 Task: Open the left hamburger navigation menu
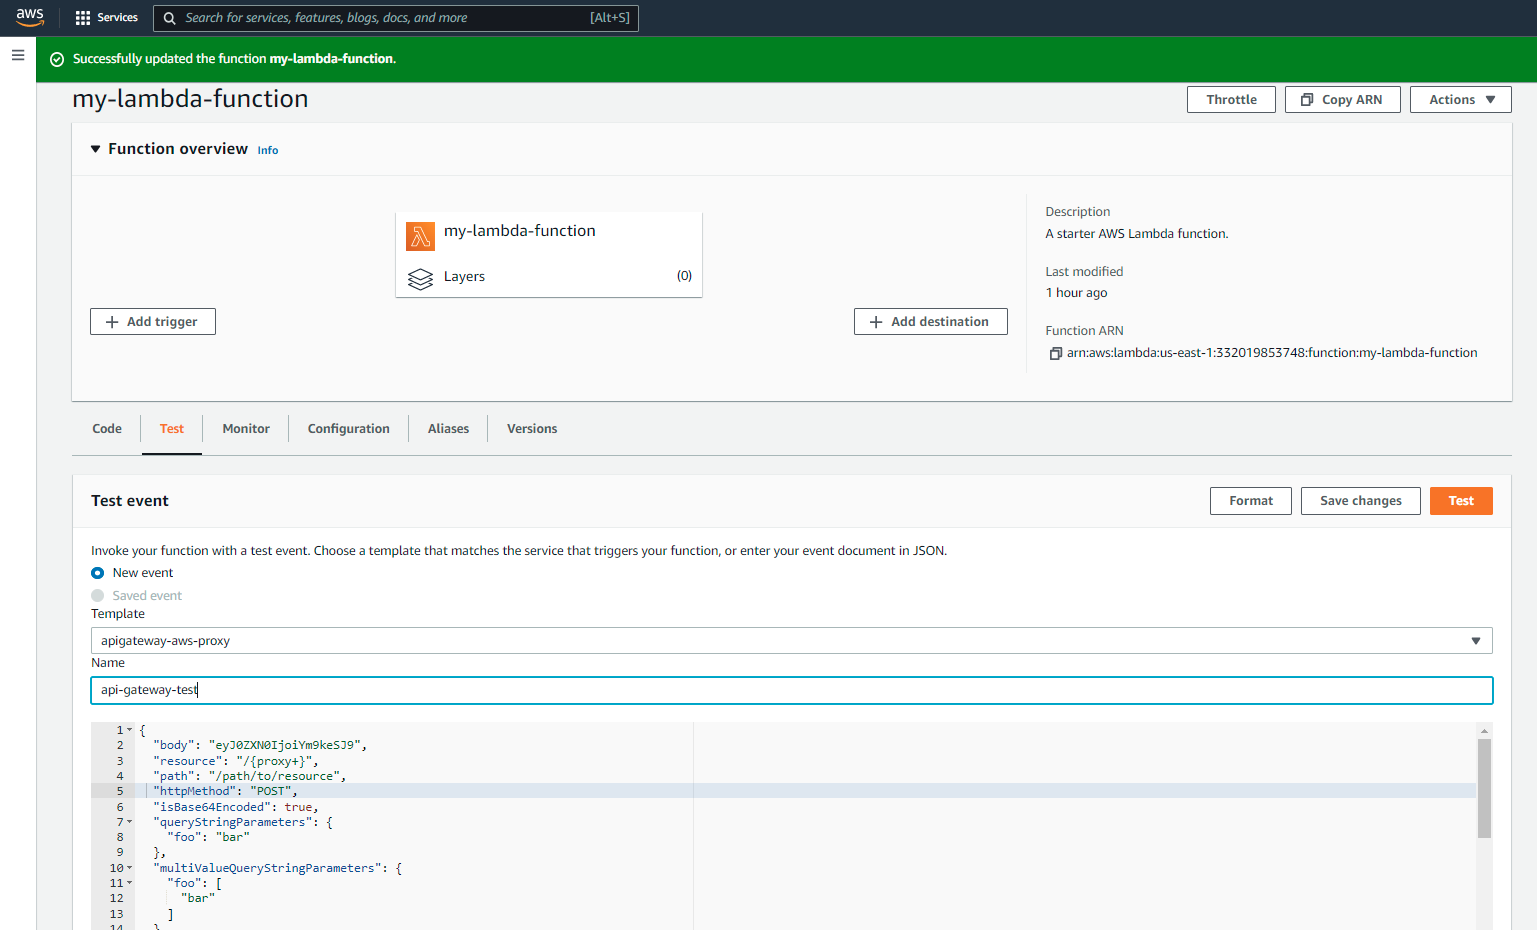18,55
